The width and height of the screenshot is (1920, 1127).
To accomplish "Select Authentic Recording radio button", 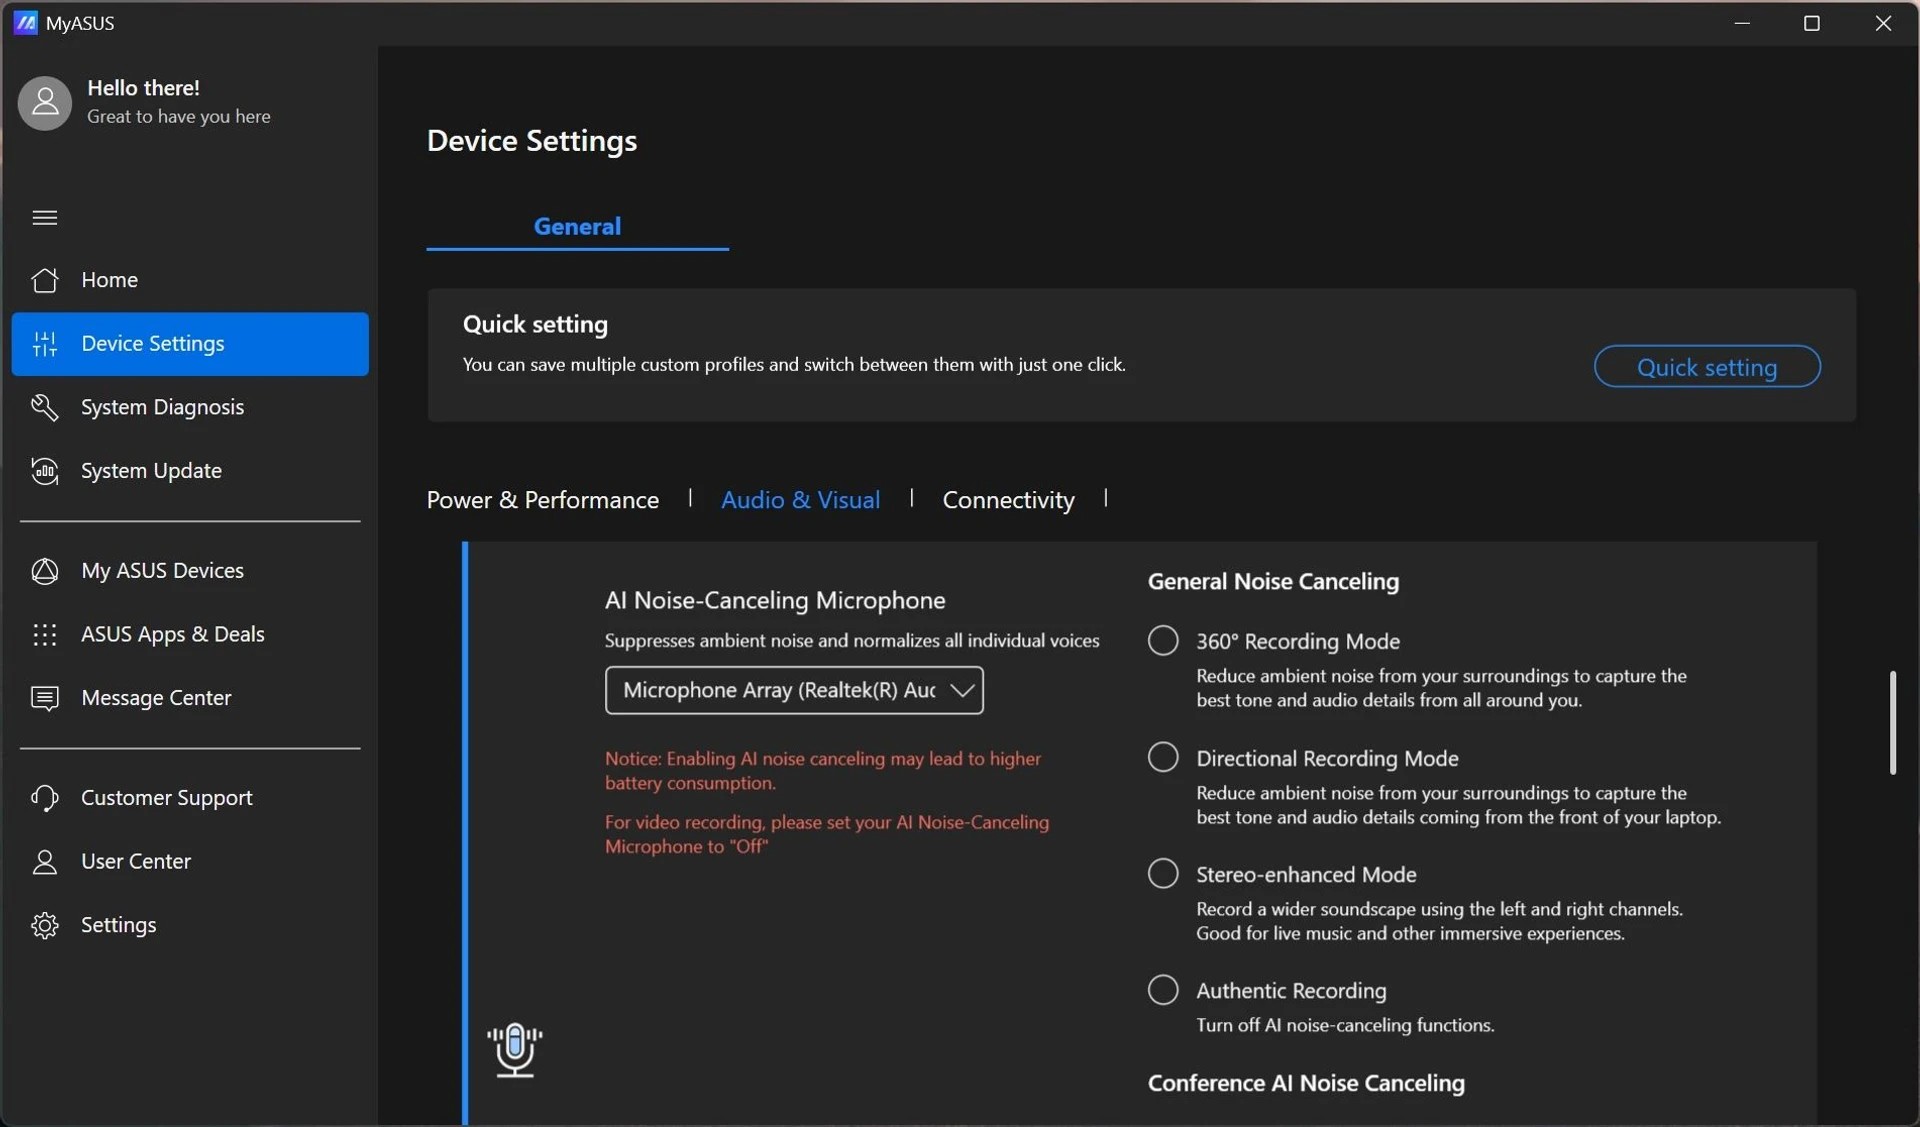I will [x=1163, y=990].
